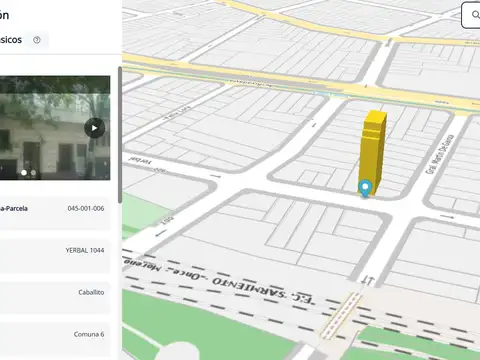480x360 pixels.
Task: Click the blue location pin on the map
Action: coord(365,188)
